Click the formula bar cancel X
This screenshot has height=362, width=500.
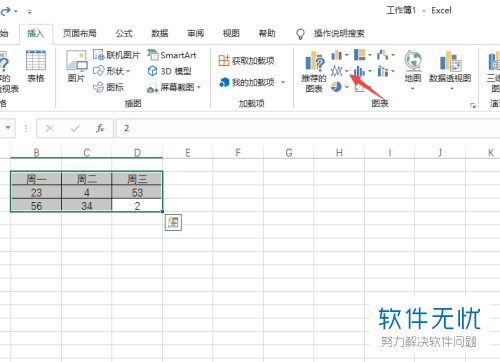click(x=50, y=128)
